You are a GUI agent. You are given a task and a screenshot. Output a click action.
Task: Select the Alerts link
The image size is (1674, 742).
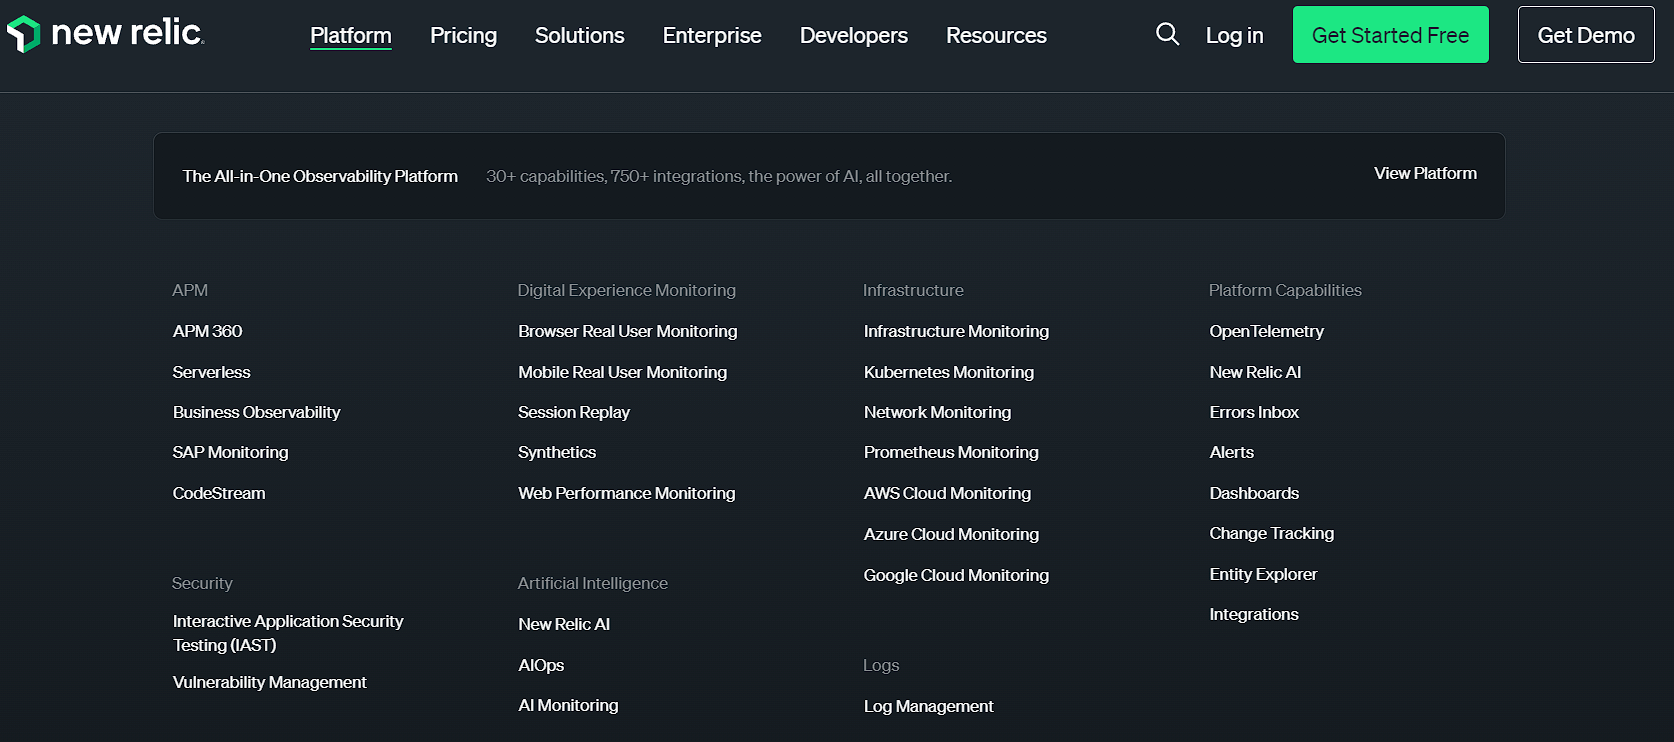(1231, 452)
